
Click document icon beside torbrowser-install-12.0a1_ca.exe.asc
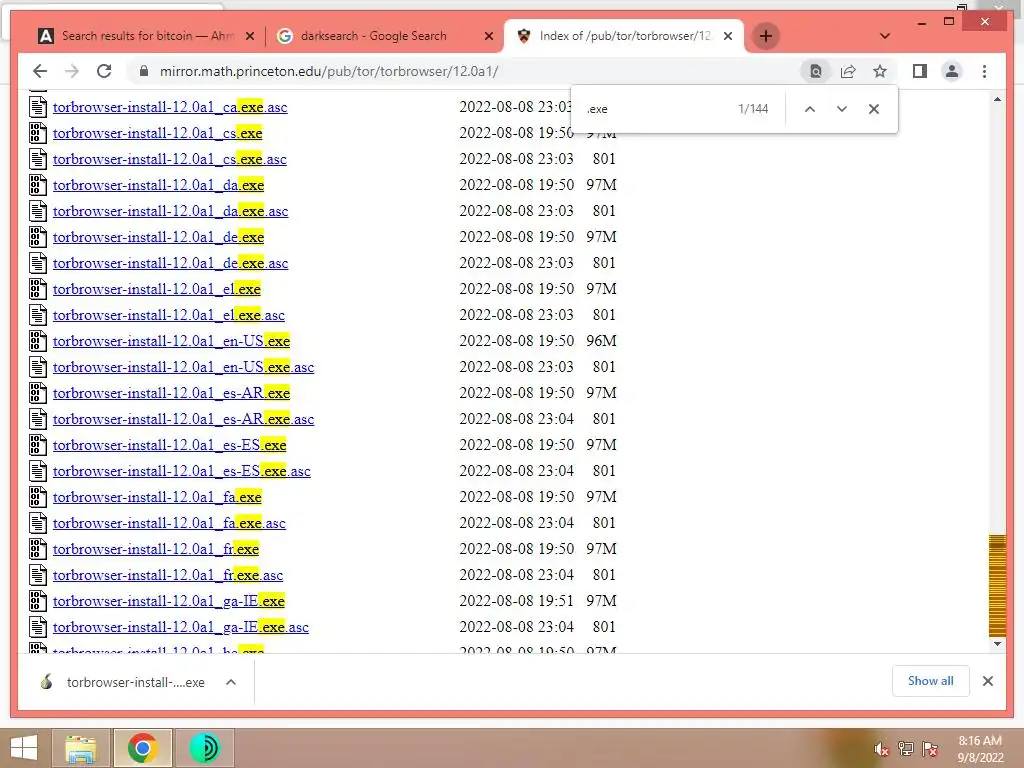[x=38, y=107]
